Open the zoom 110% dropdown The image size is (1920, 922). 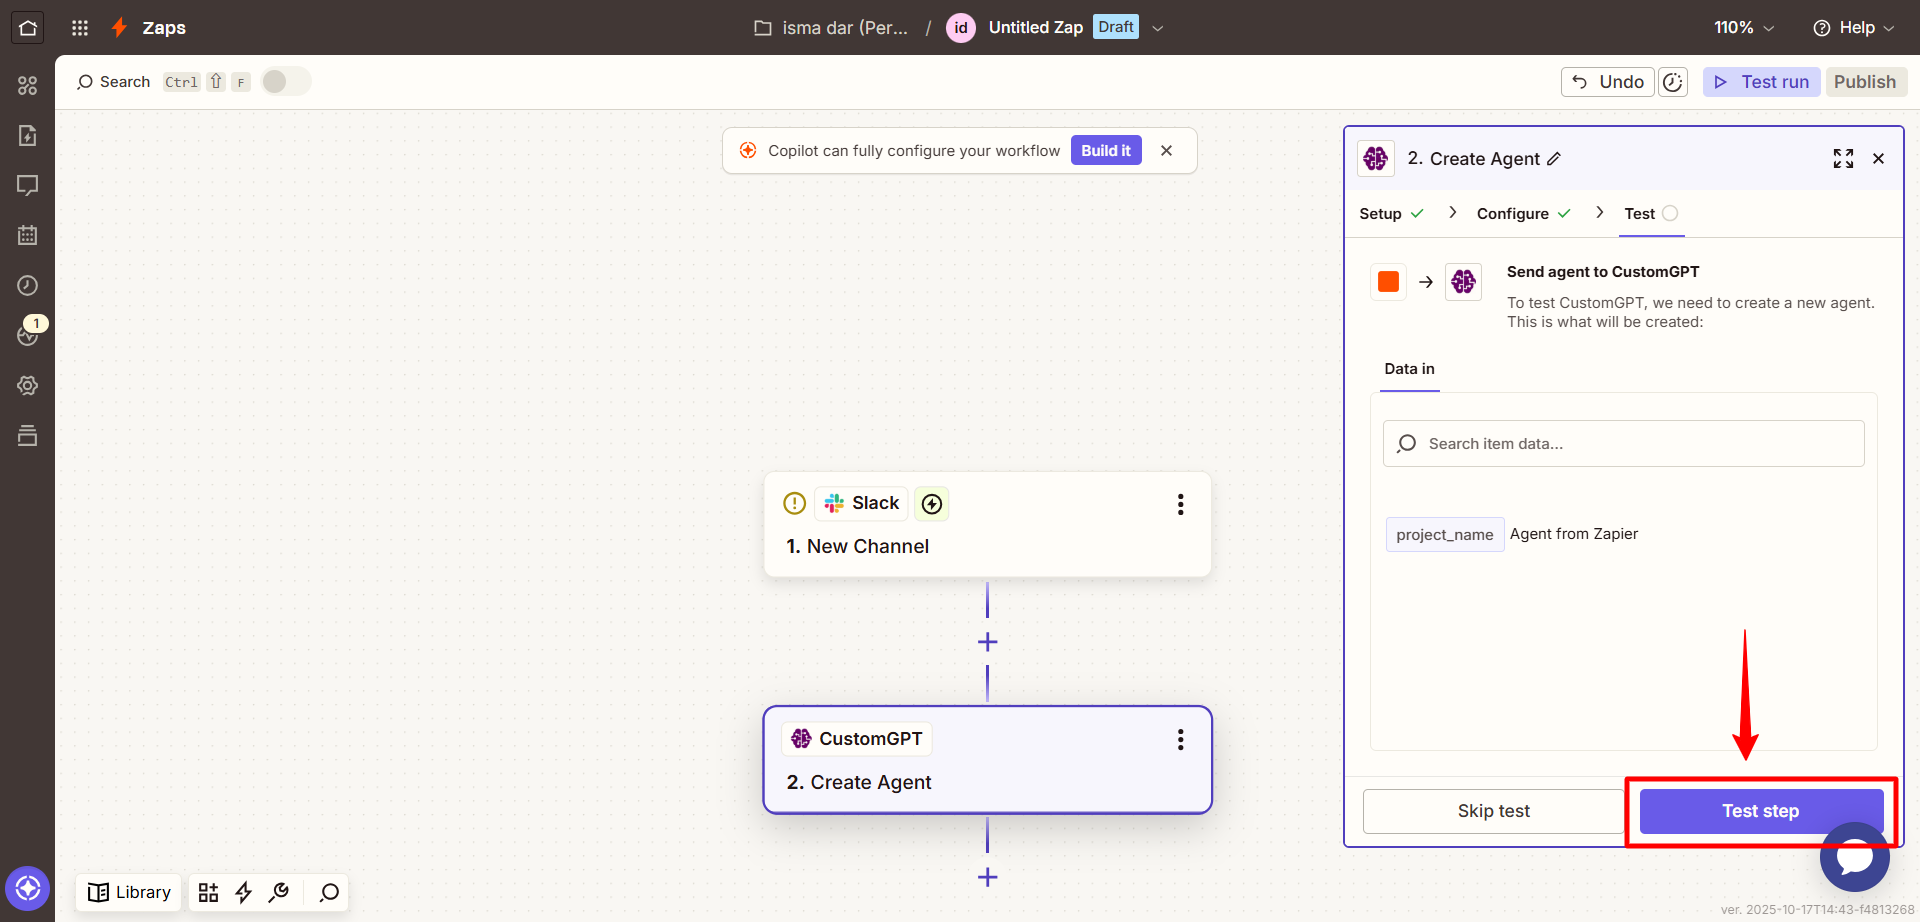click(1744, 28)
